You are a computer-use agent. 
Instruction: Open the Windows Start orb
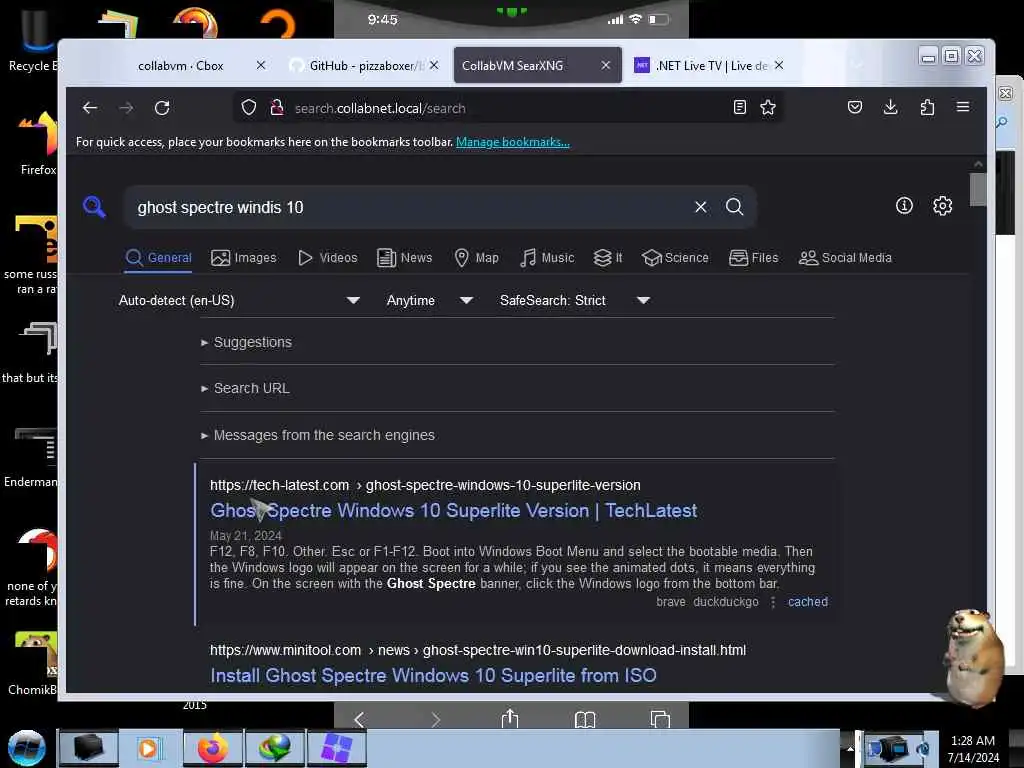[x=27, y=748]
